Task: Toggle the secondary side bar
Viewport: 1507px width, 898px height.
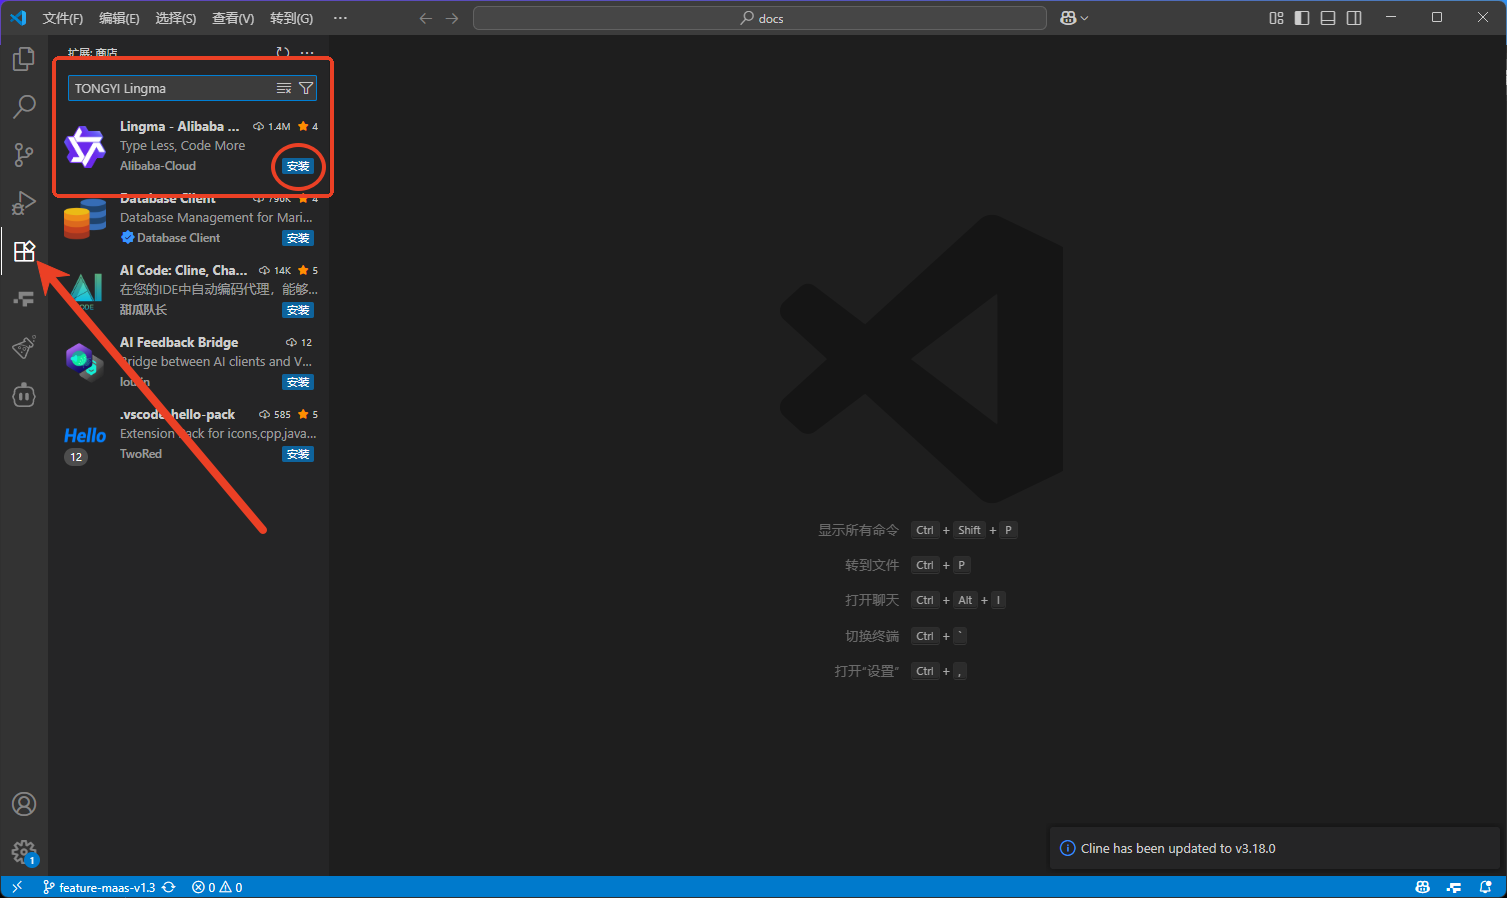Action: pos(1354,18)
